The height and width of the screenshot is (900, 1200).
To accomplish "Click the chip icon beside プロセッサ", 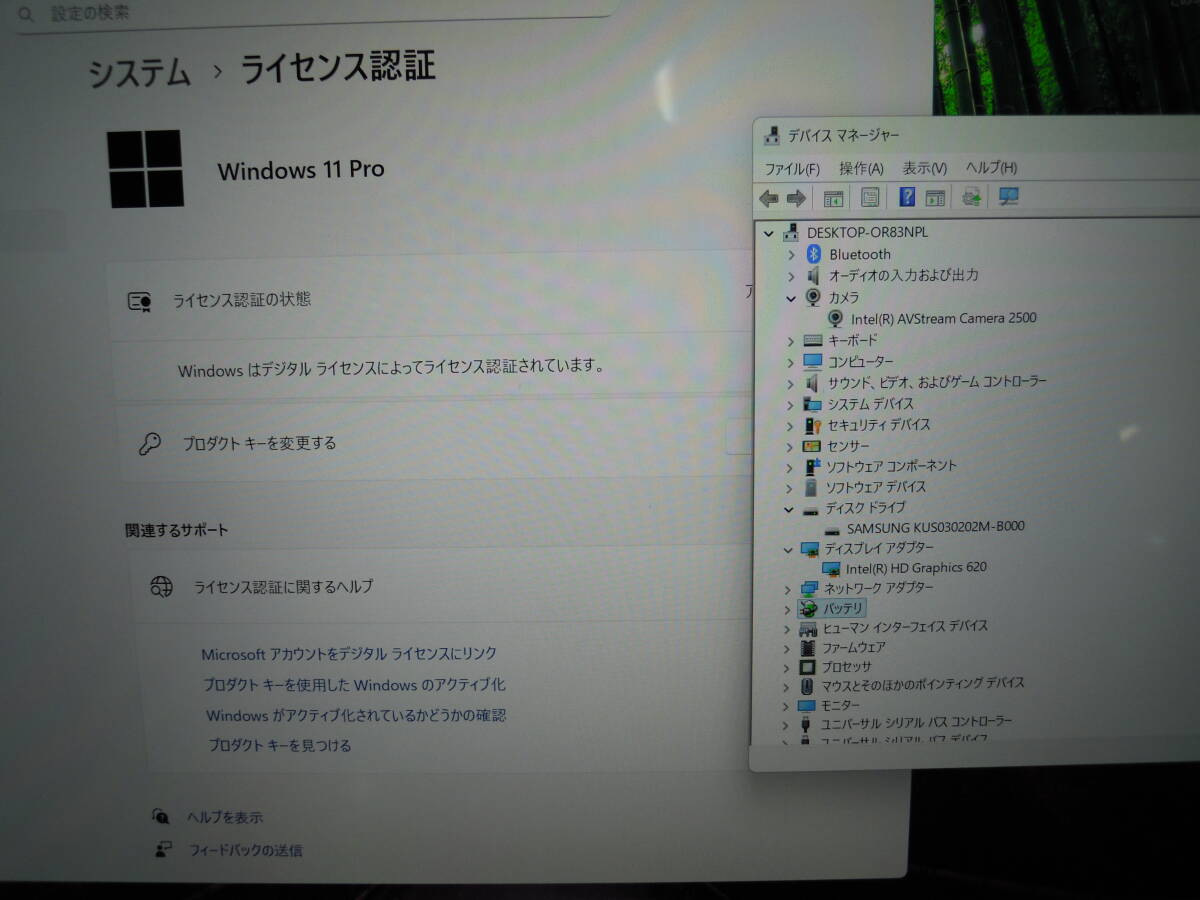I will (x=808, y=667).
